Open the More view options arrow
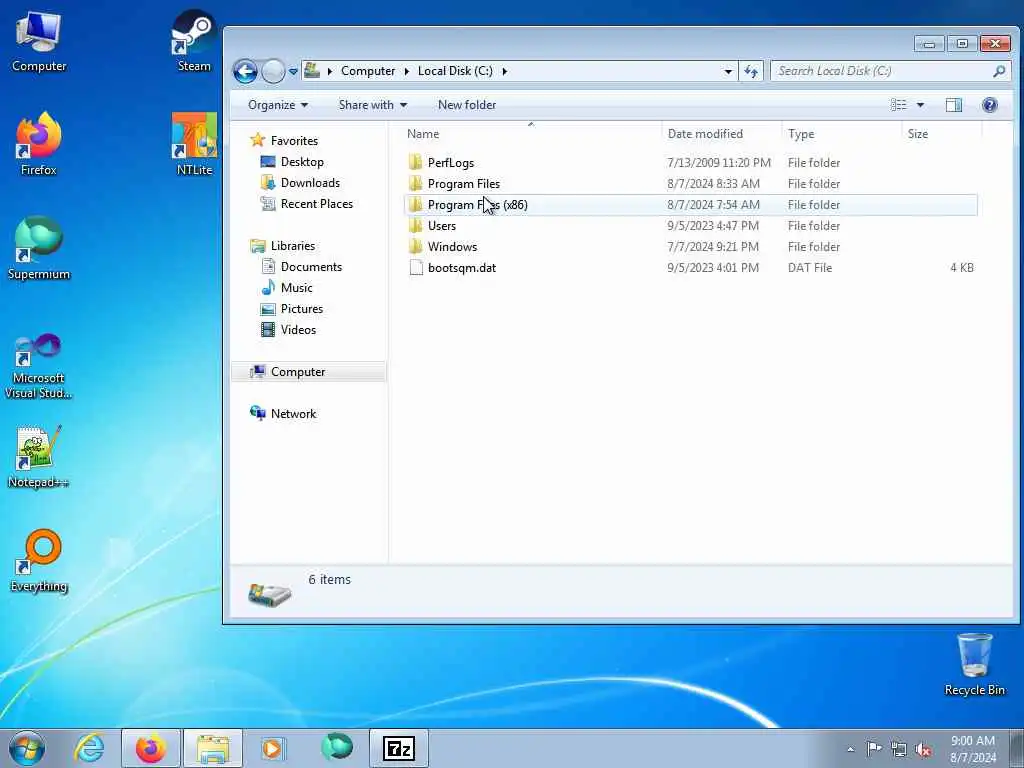This screenshot has height=768, width=1024. pyautogui.click(x=920, y=105)
